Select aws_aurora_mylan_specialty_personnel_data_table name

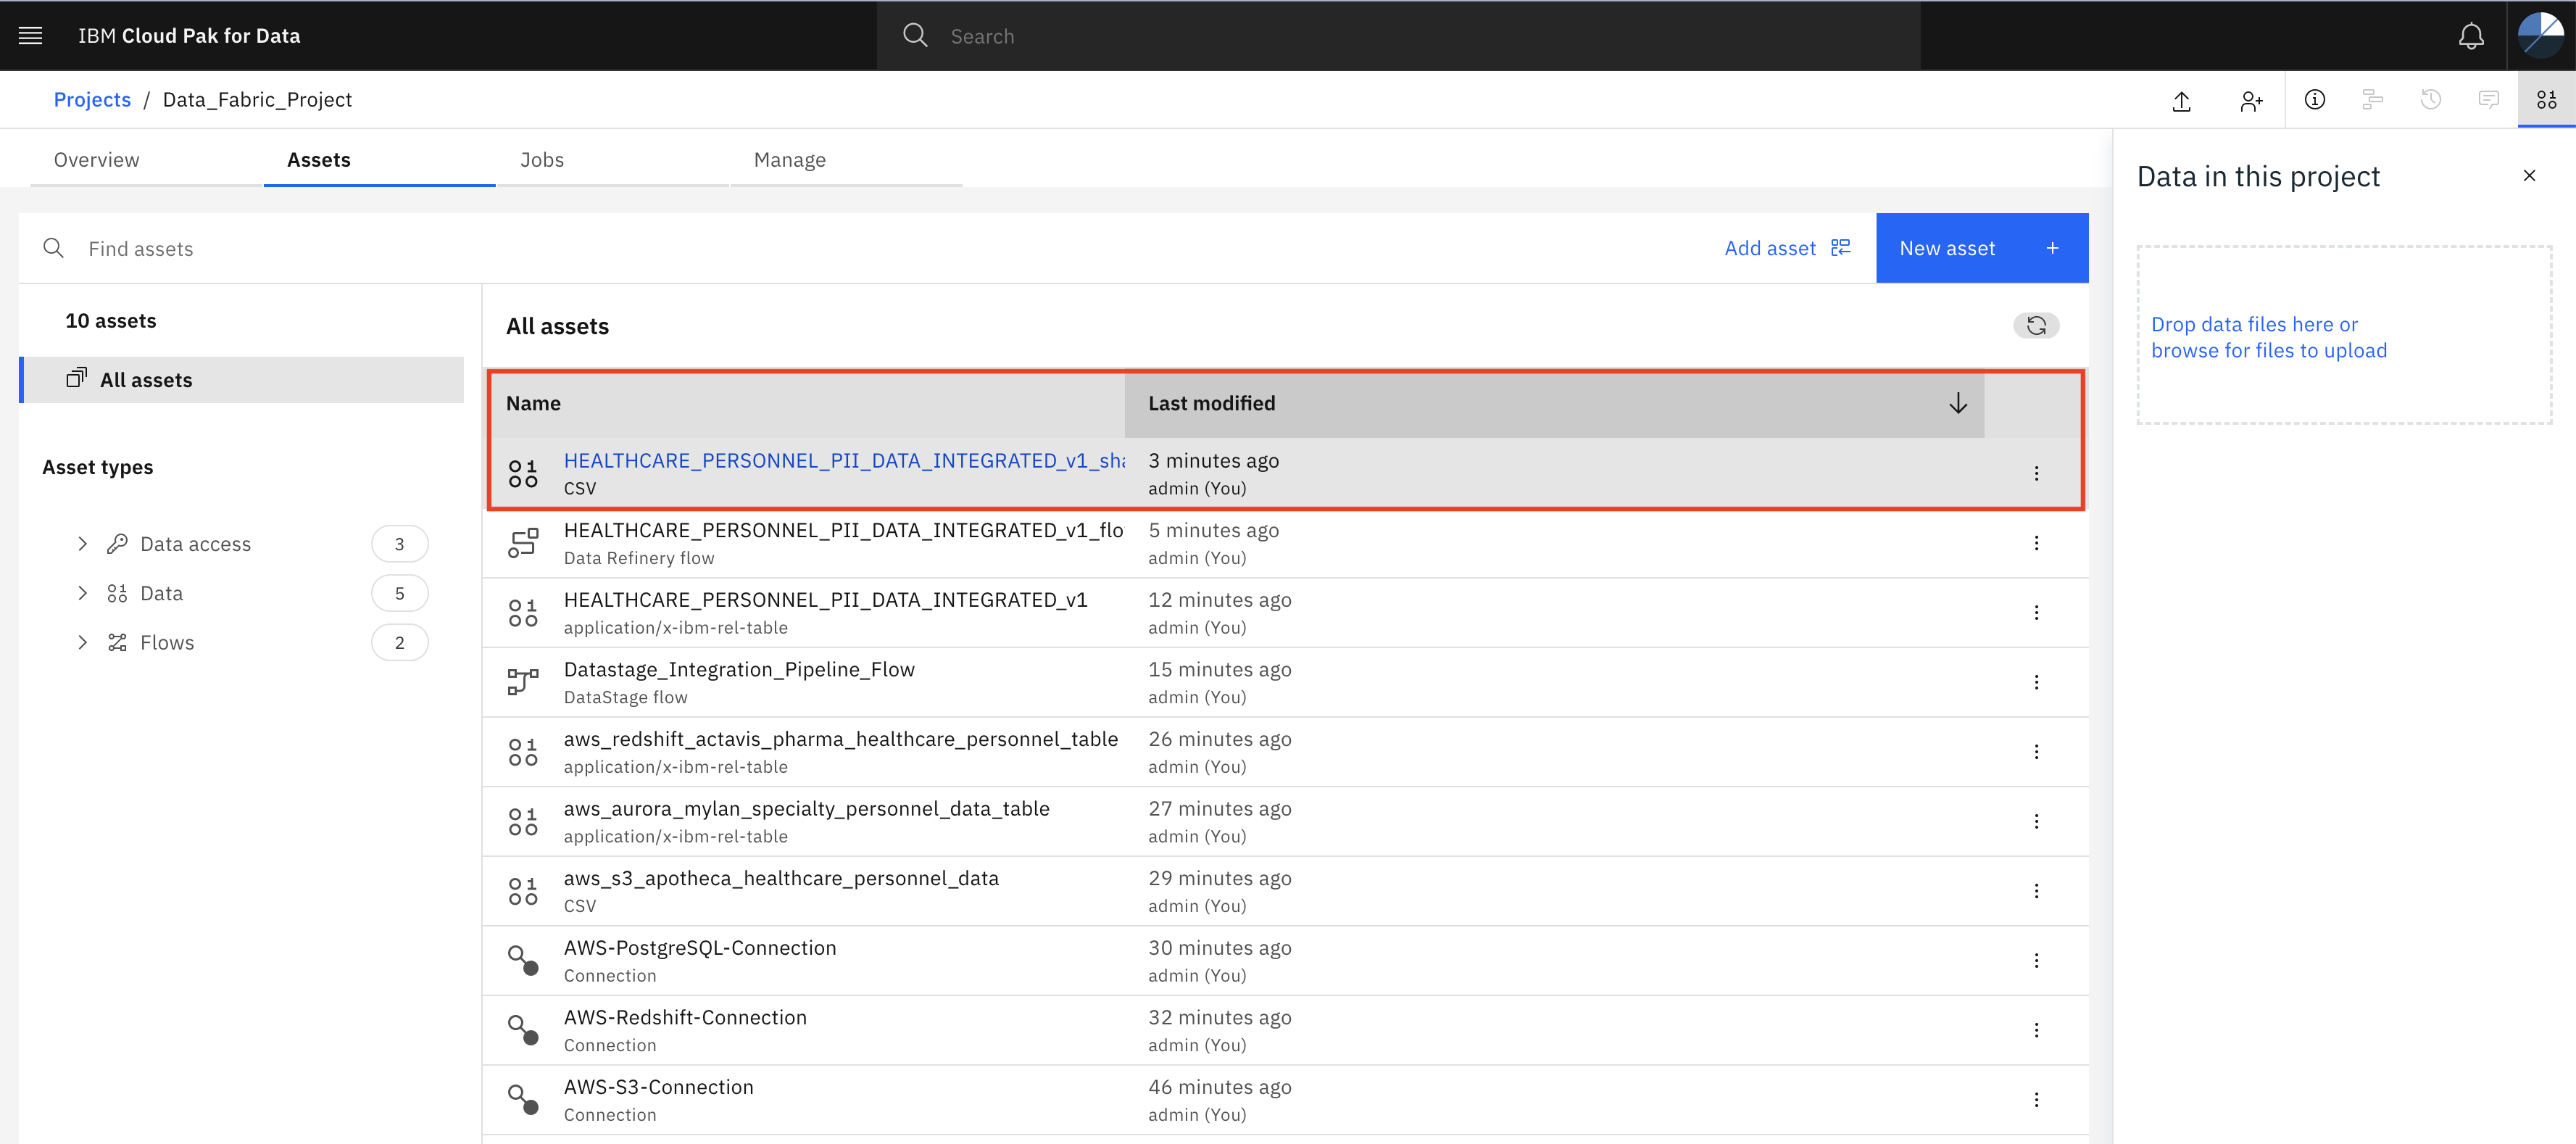pyautogui.click(x=806, y=809)
